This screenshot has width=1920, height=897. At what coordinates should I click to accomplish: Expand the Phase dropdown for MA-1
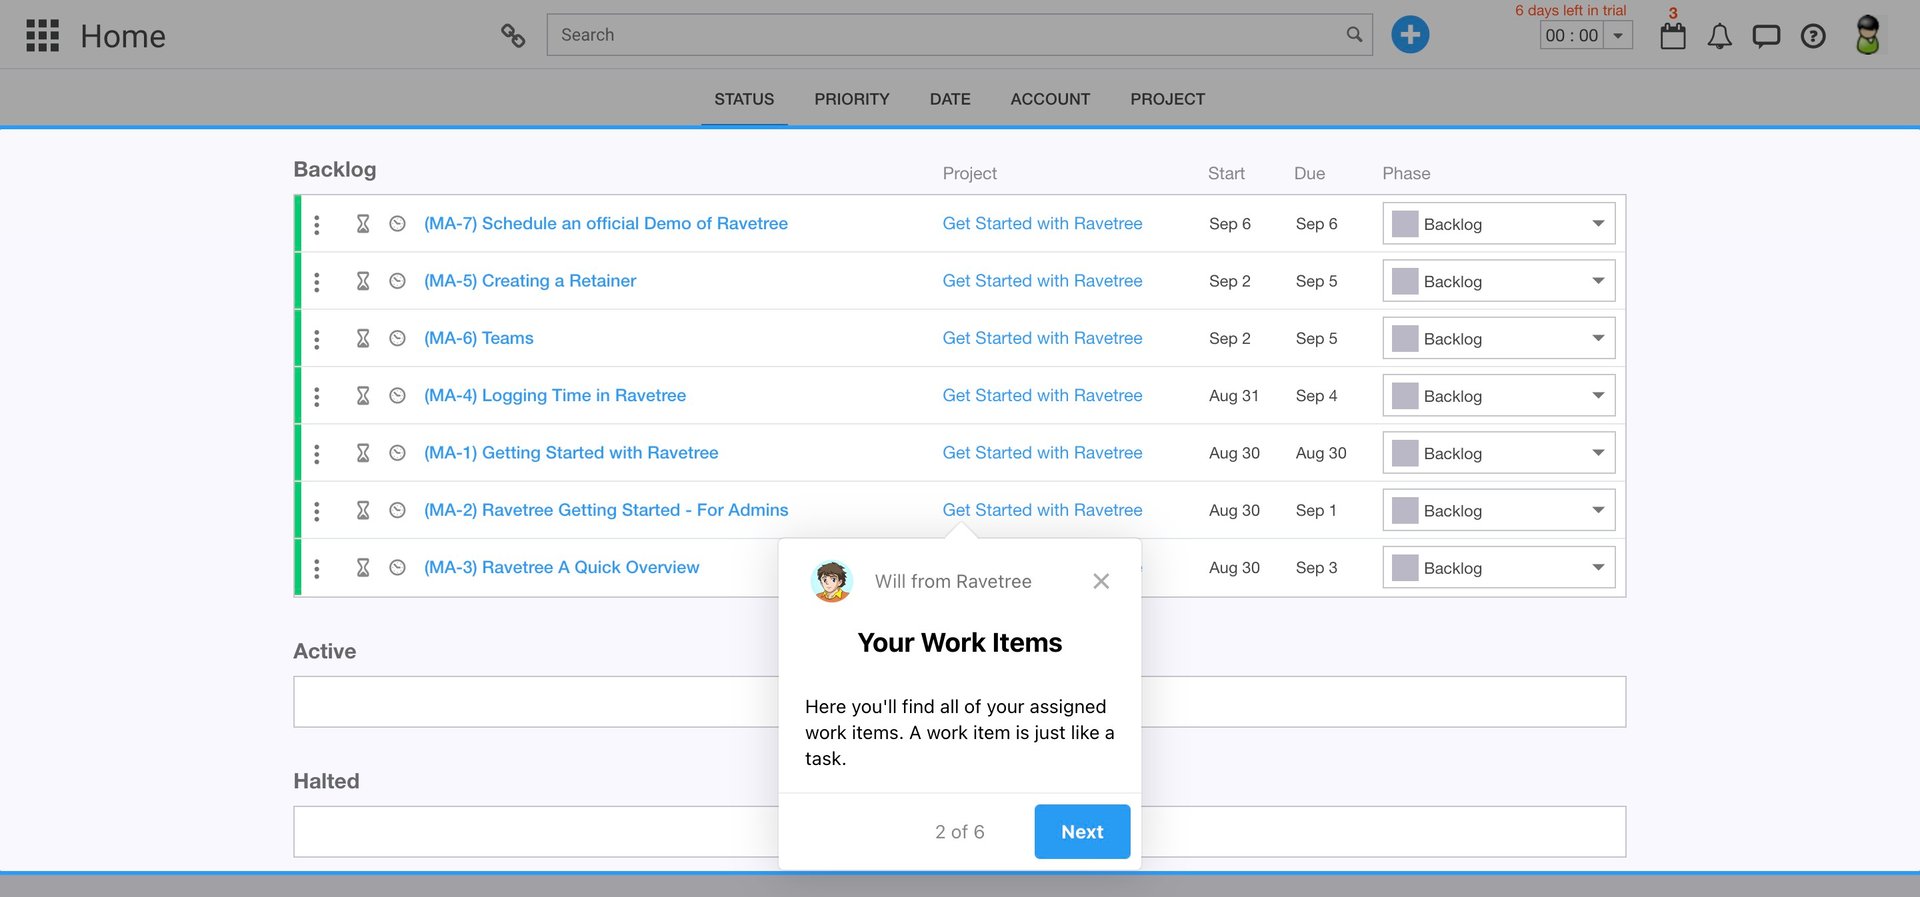pos(1499,453)
